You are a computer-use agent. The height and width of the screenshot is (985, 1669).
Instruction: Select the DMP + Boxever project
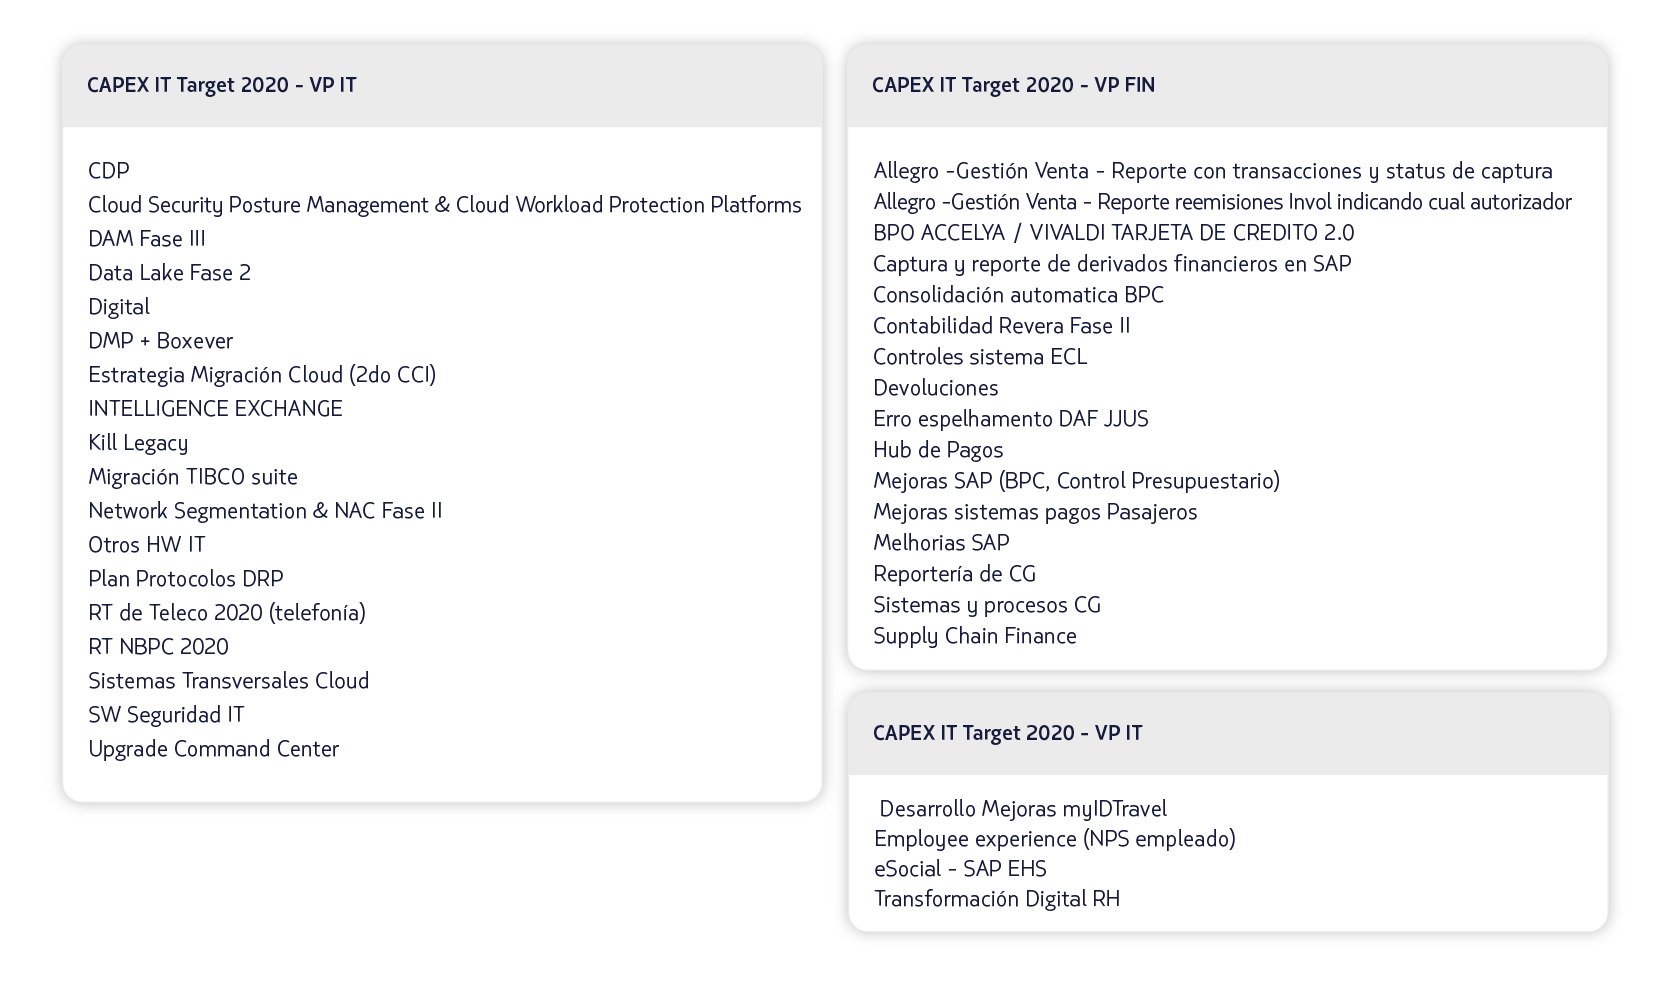coord(160,341)
